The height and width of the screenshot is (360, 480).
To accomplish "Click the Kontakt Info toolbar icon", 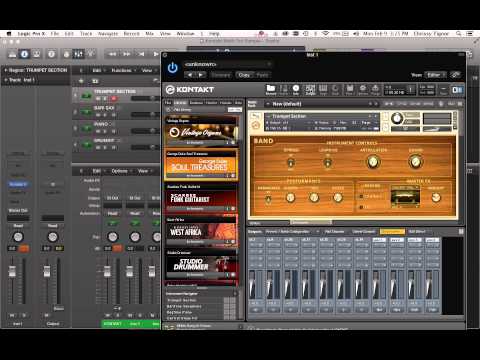I will pyautogui.click(x=296, y=89).
